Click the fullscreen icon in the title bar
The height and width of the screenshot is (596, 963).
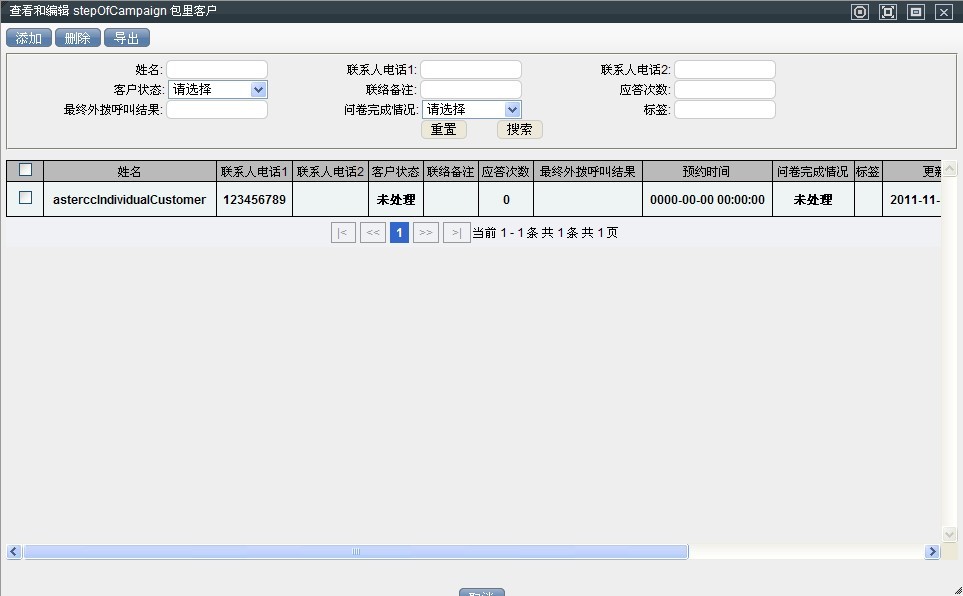[x=887, y=12]
